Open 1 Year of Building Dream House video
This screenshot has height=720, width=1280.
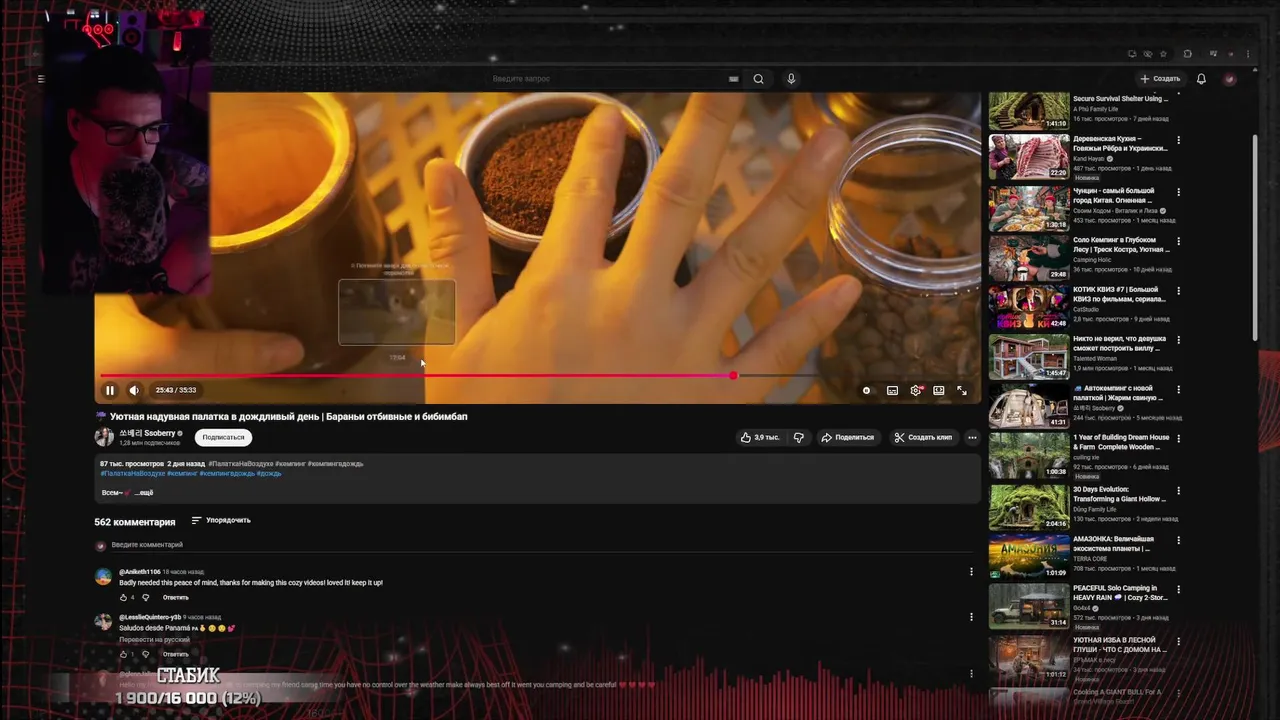pyautogui.click(x=1029, y=457)
